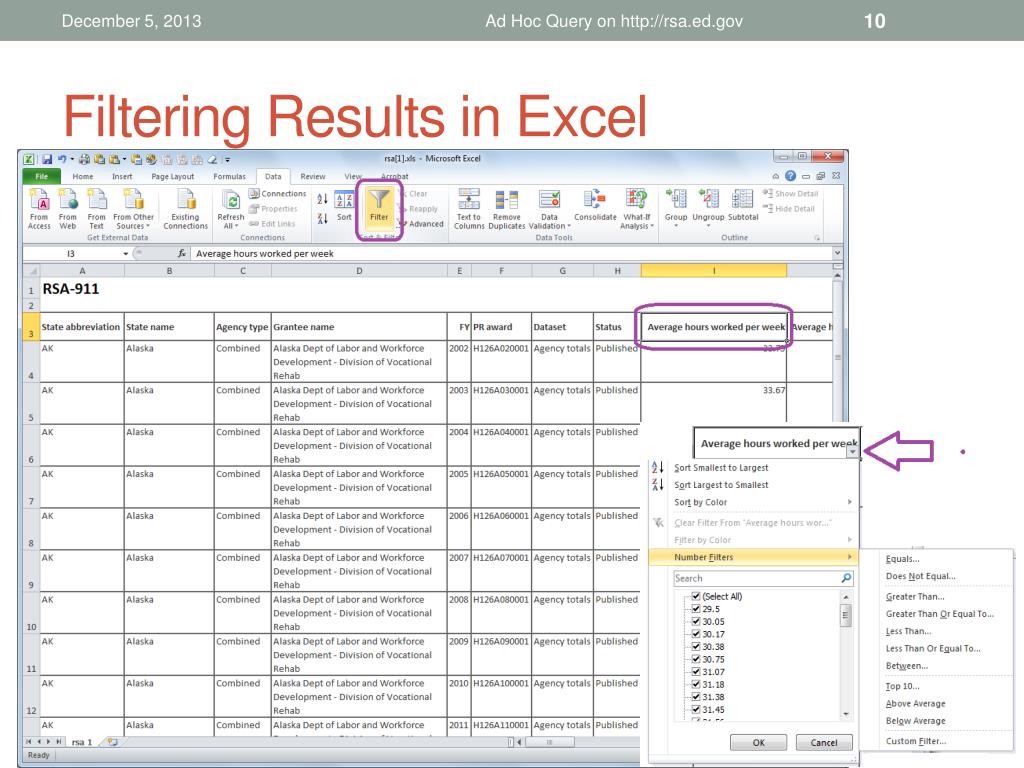
Task: Select the Above Average filter
Action: coord(916,703)
